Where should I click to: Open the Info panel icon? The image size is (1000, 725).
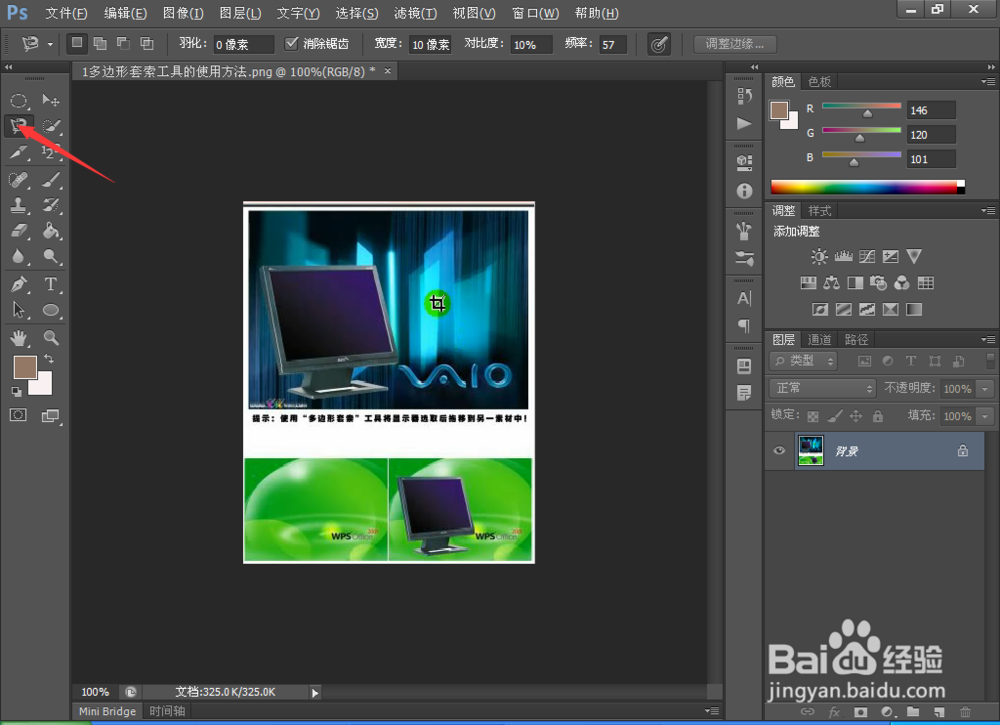click(x=744, y=191)
